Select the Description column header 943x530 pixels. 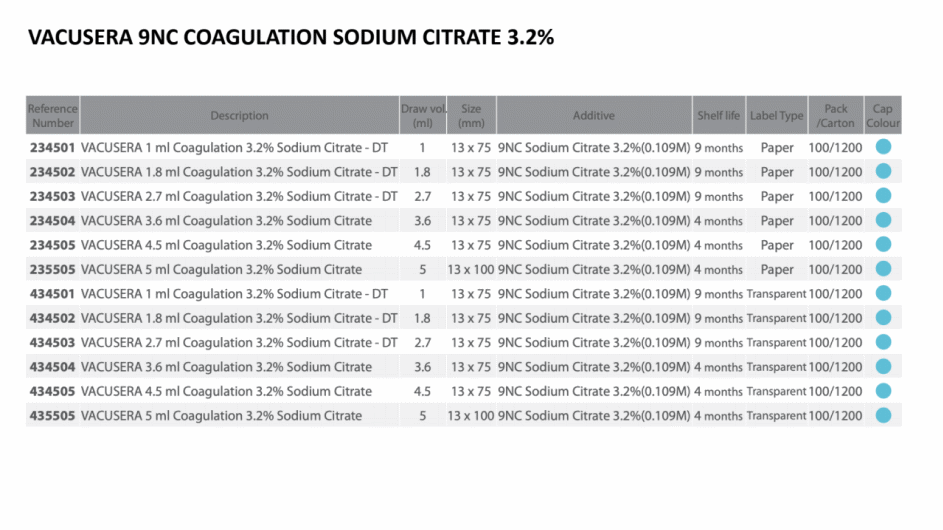click(239, 116)
